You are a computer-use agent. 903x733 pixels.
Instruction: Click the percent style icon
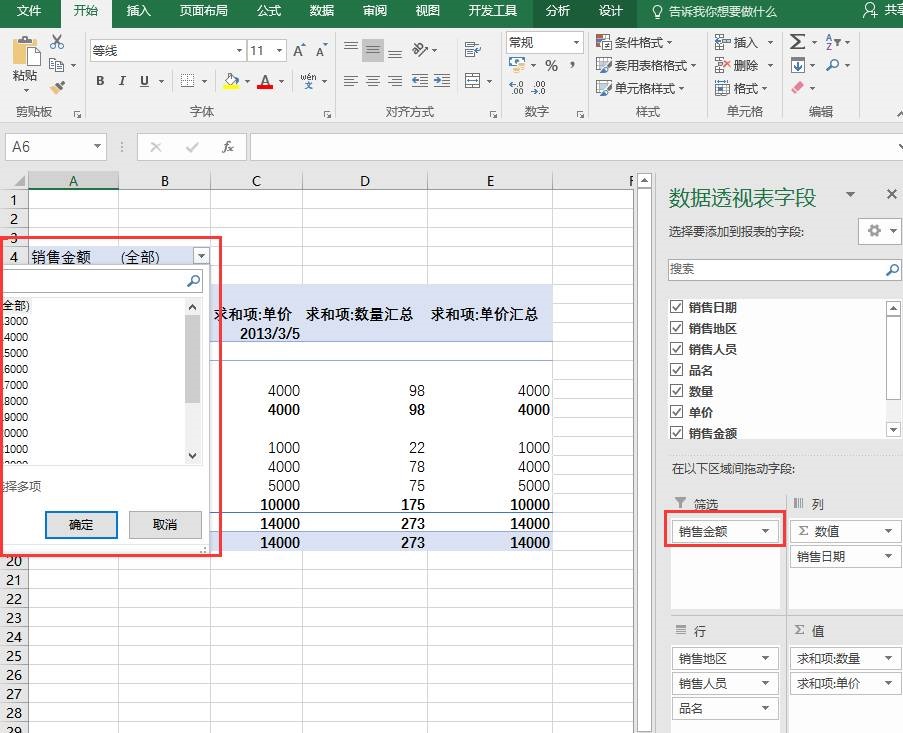[551, 65]
